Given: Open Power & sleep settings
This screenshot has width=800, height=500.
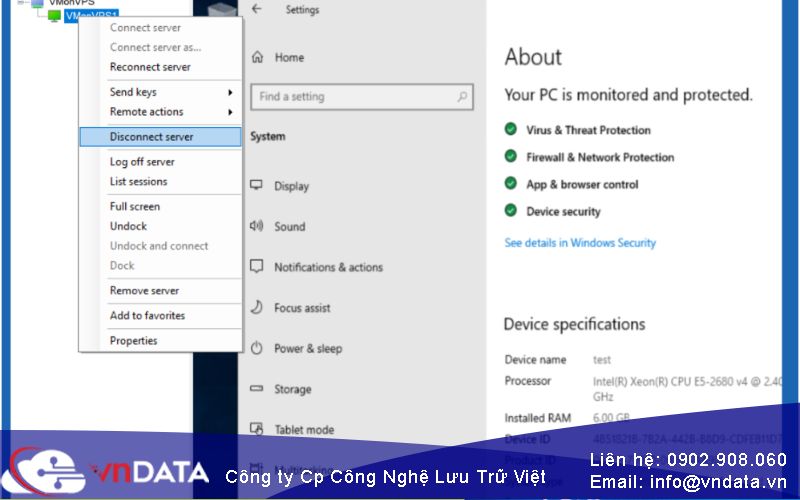Looking at the screenshot, I should pyautogui.click(x=308, y=349).
